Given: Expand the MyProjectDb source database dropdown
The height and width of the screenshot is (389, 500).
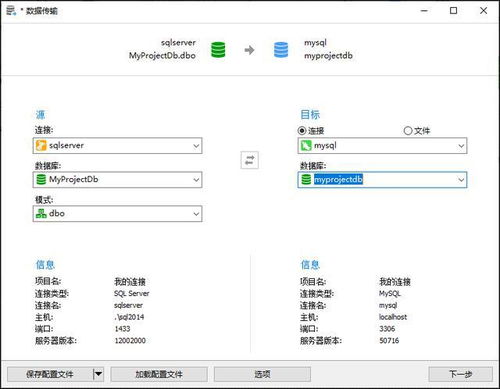Looking at the screenshot, I should 196,180.
